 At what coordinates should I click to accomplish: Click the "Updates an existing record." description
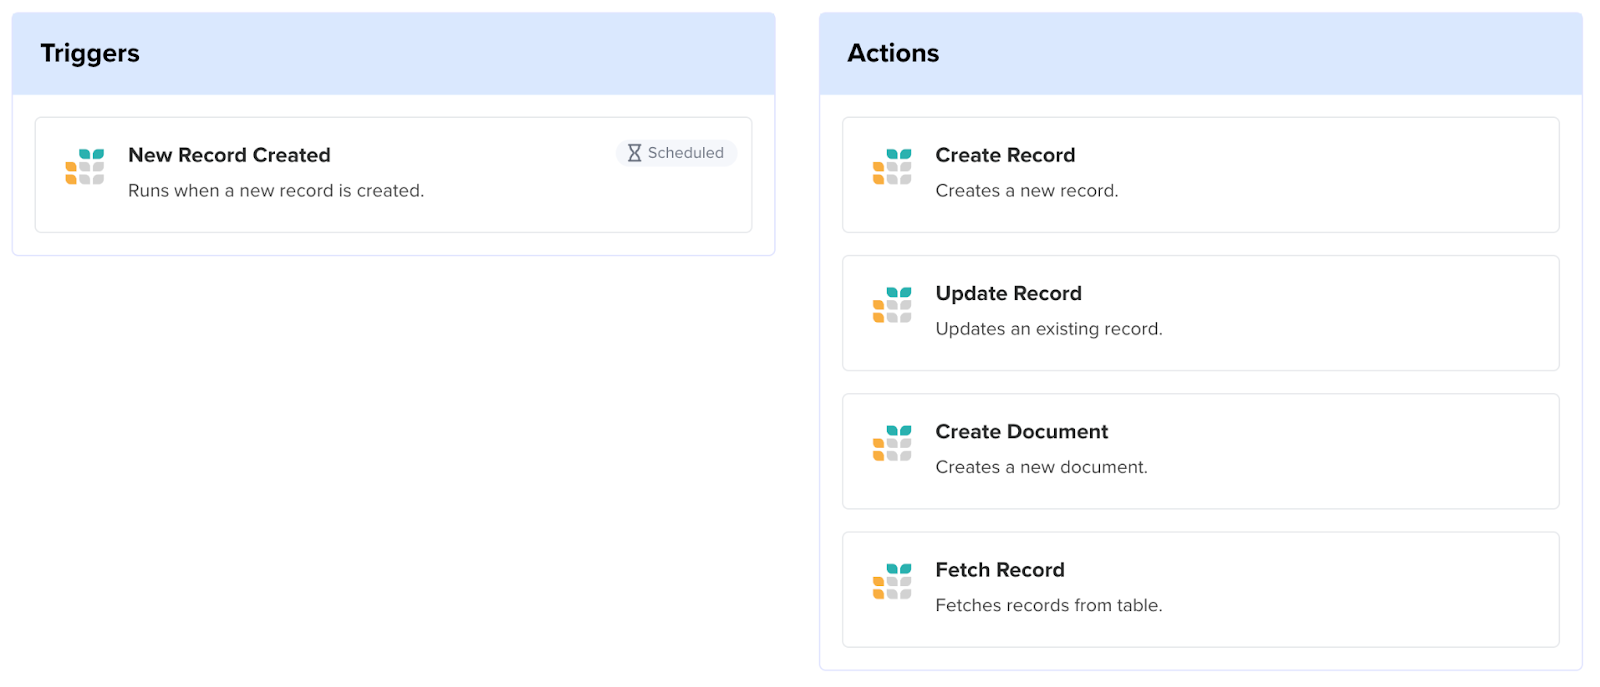(1048, 329)
